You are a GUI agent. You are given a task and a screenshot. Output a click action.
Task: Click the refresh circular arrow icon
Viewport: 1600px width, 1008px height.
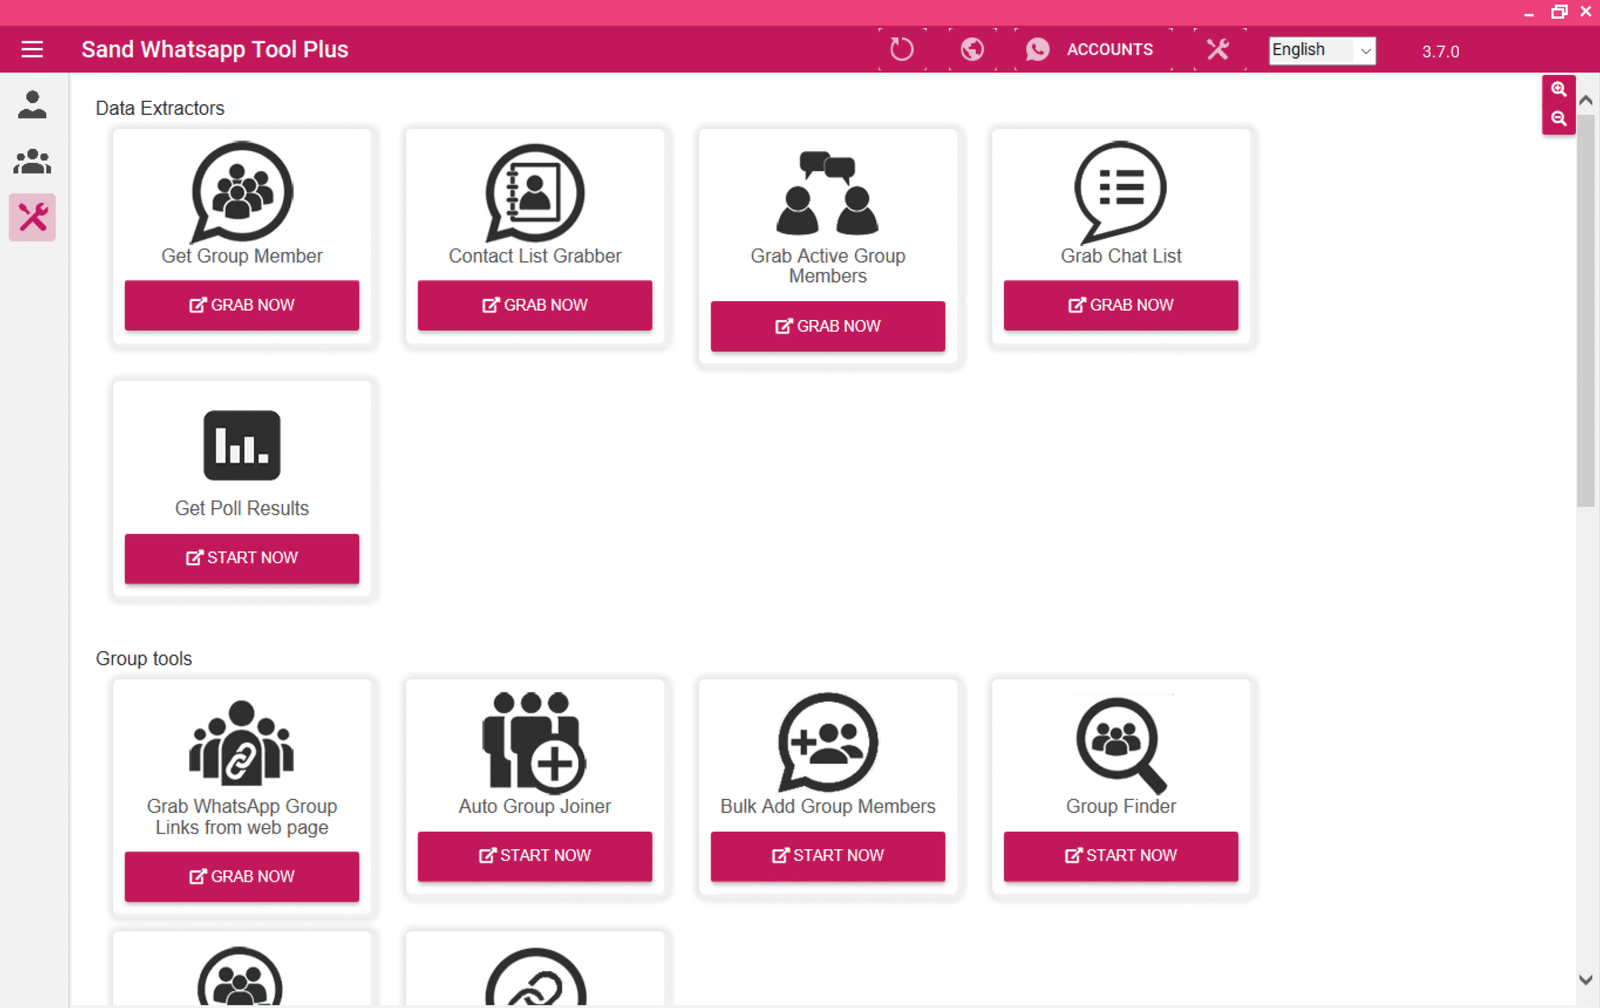[902, 49]
